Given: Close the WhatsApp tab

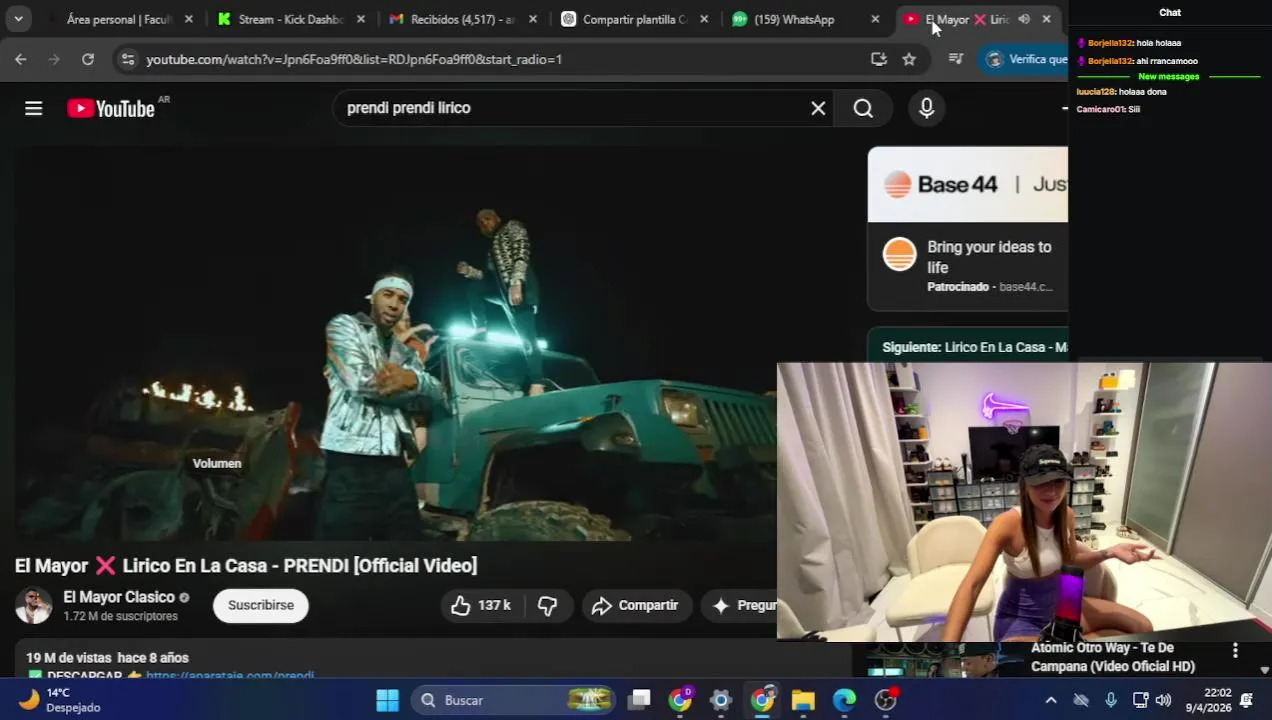Looking at the screenshot, I should 876,19.
